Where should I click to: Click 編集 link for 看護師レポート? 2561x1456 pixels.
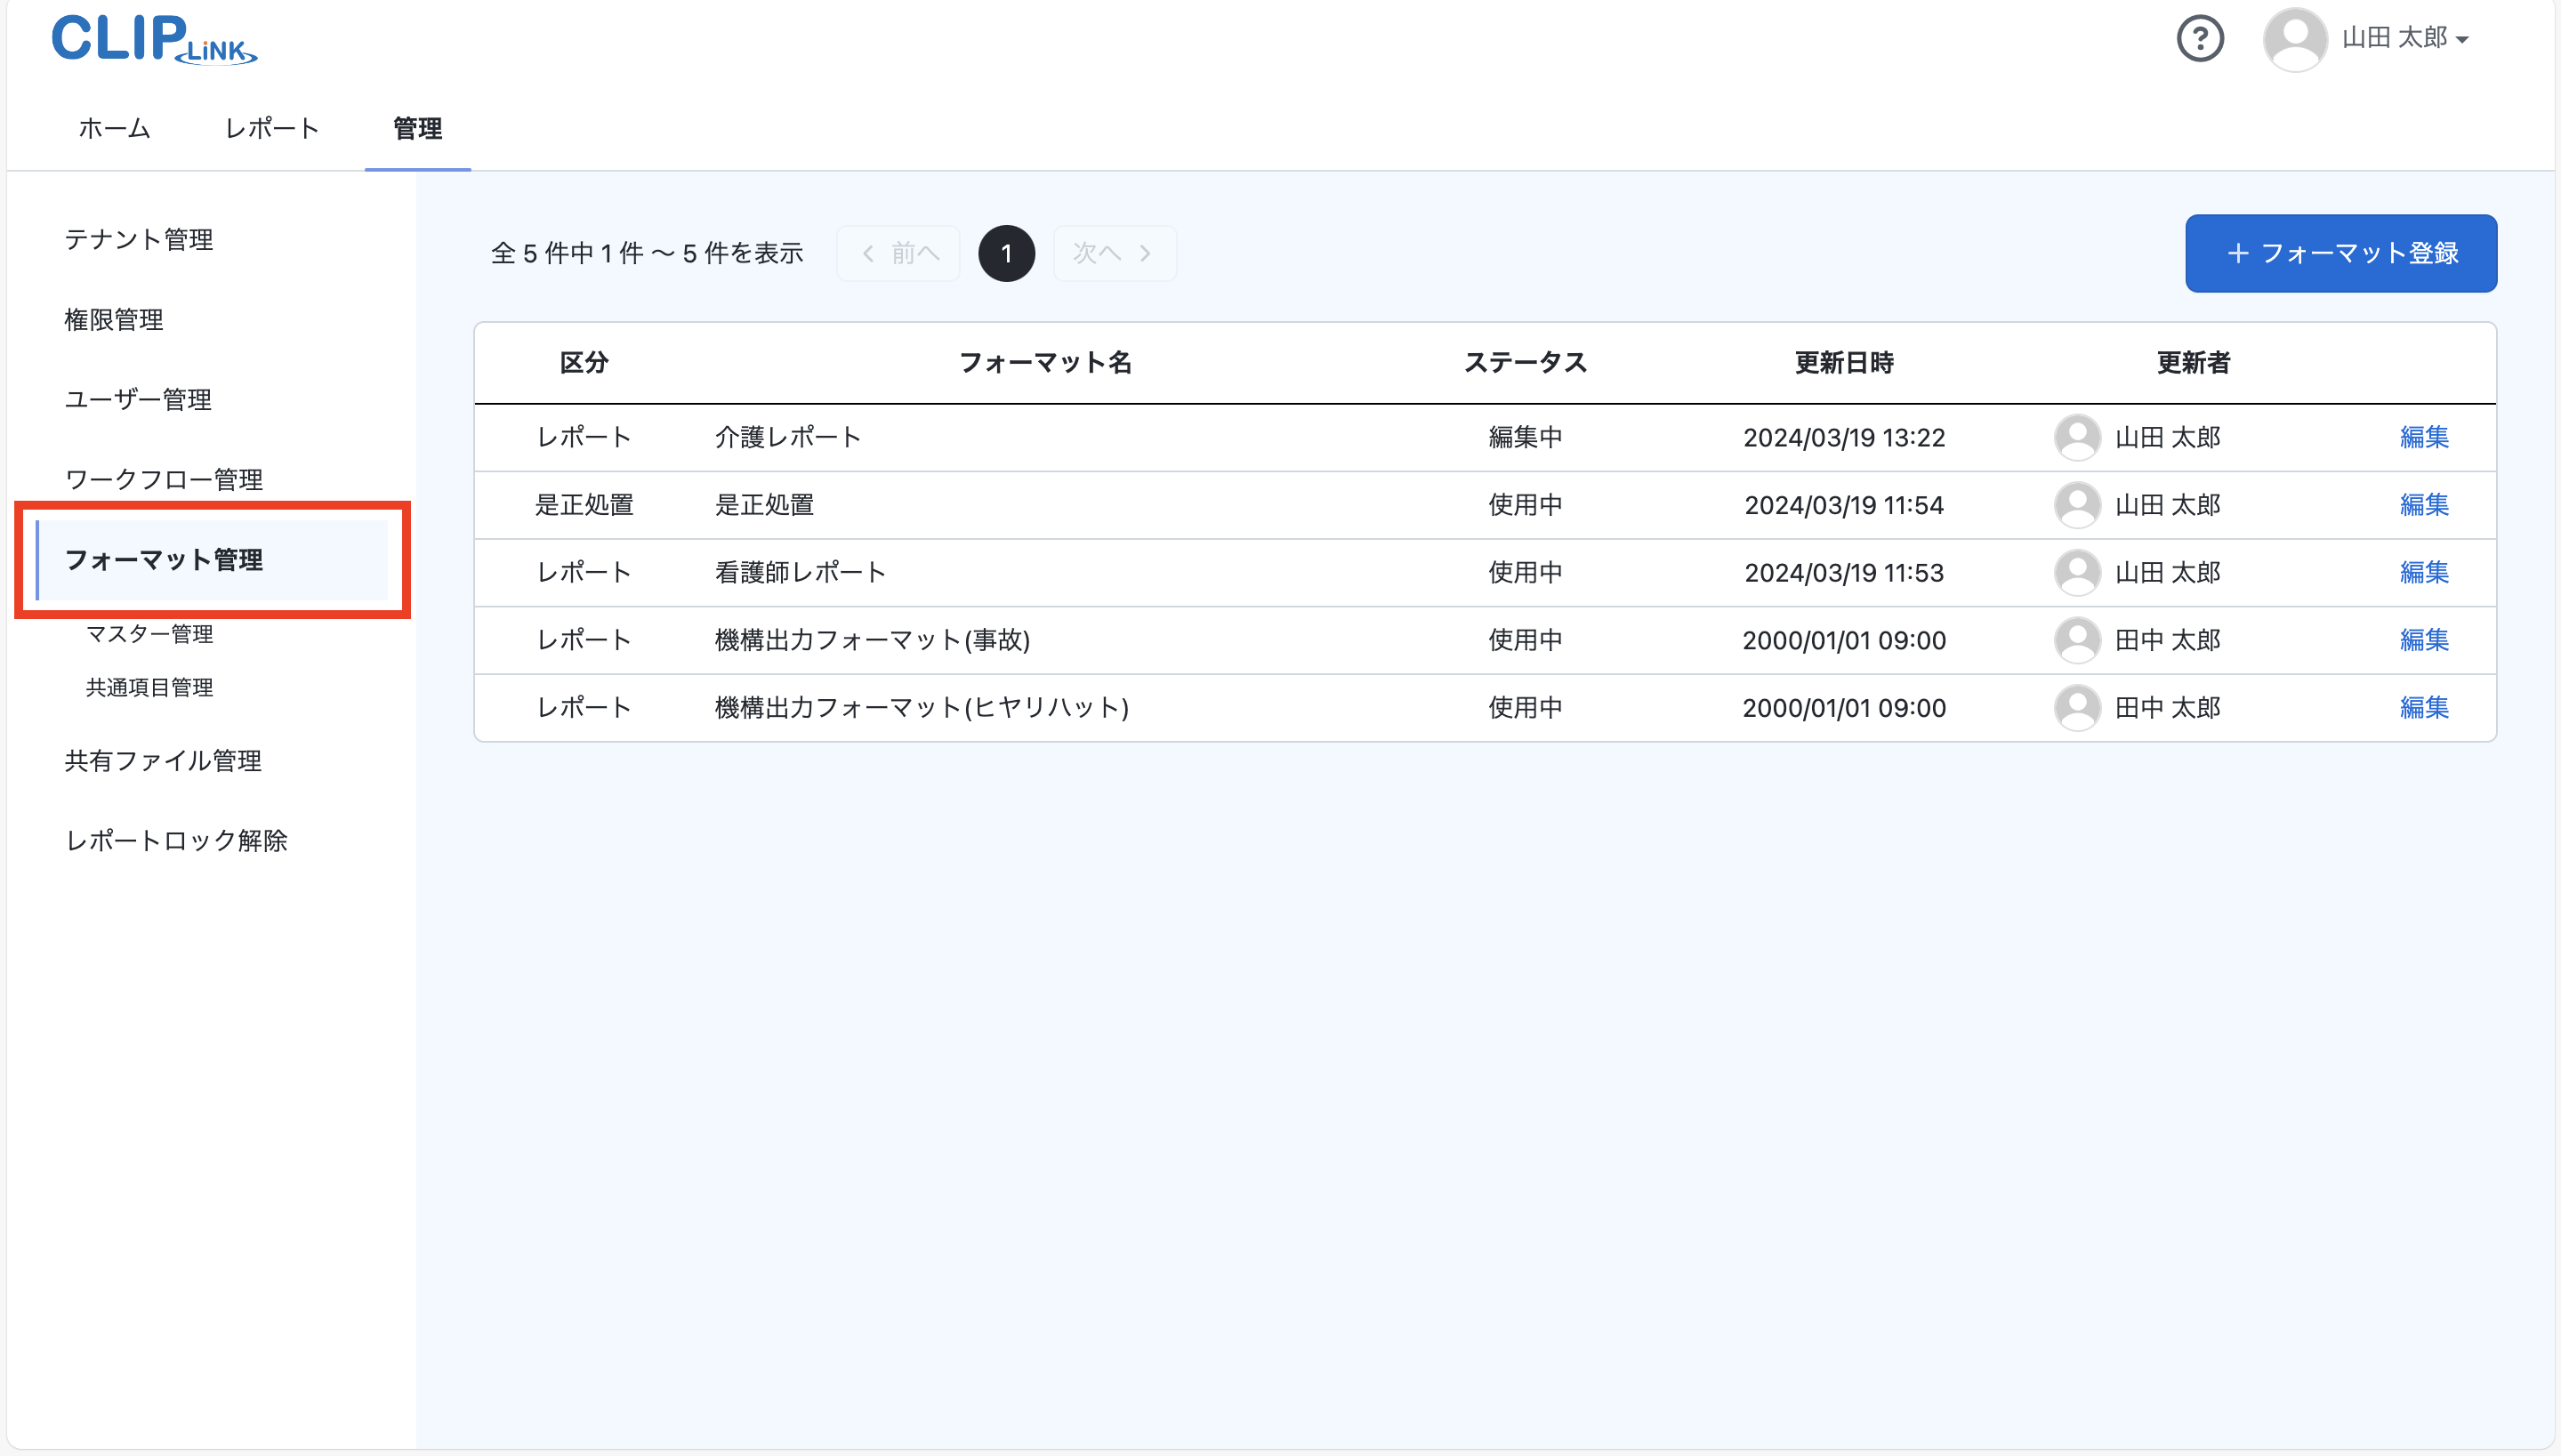point(2423,572)
